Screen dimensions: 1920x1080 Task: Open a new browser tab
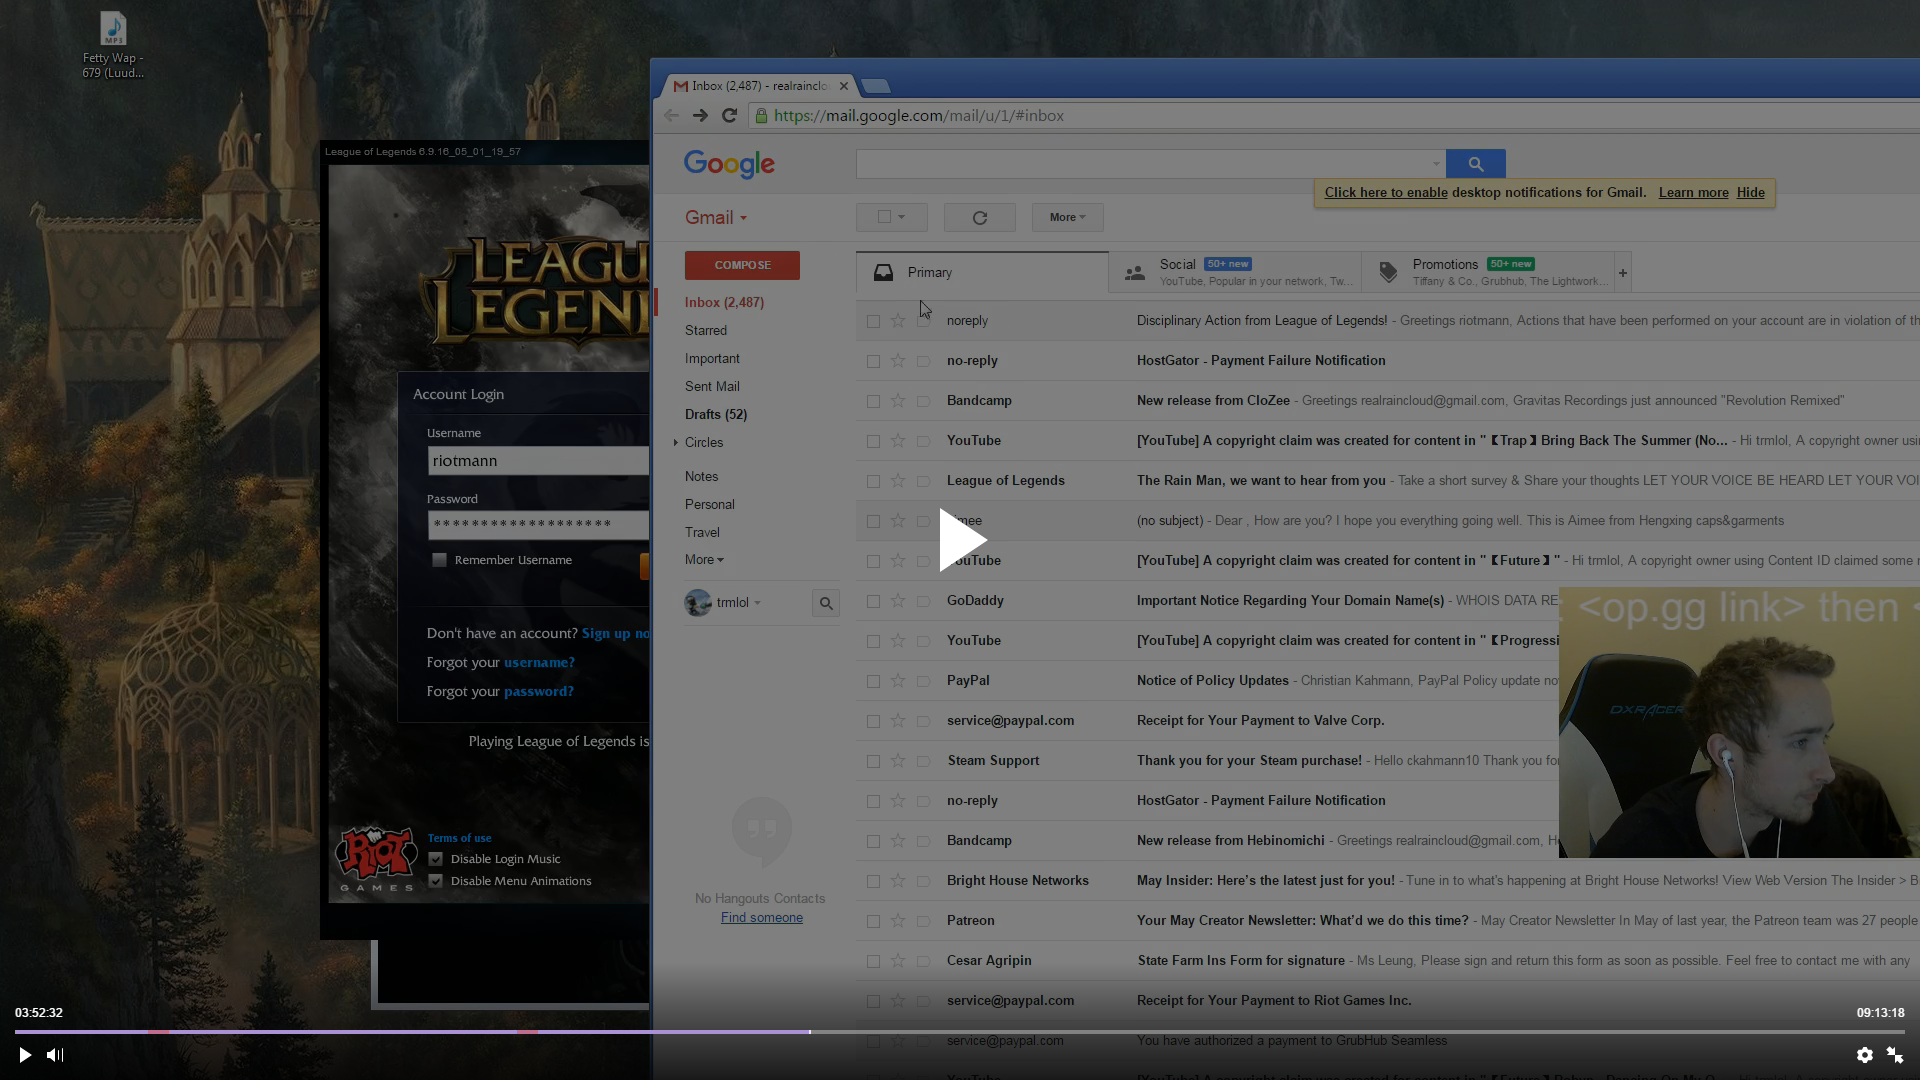tap(876, 86)
